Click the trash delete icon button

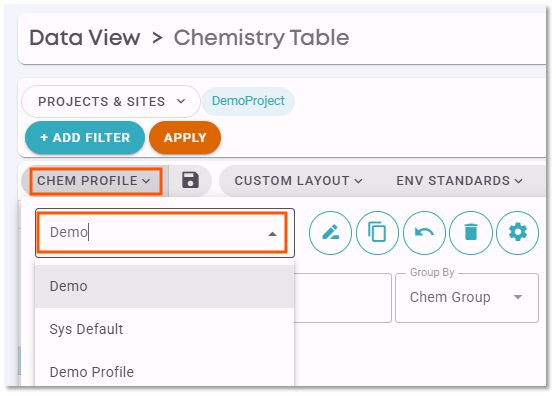471,233
